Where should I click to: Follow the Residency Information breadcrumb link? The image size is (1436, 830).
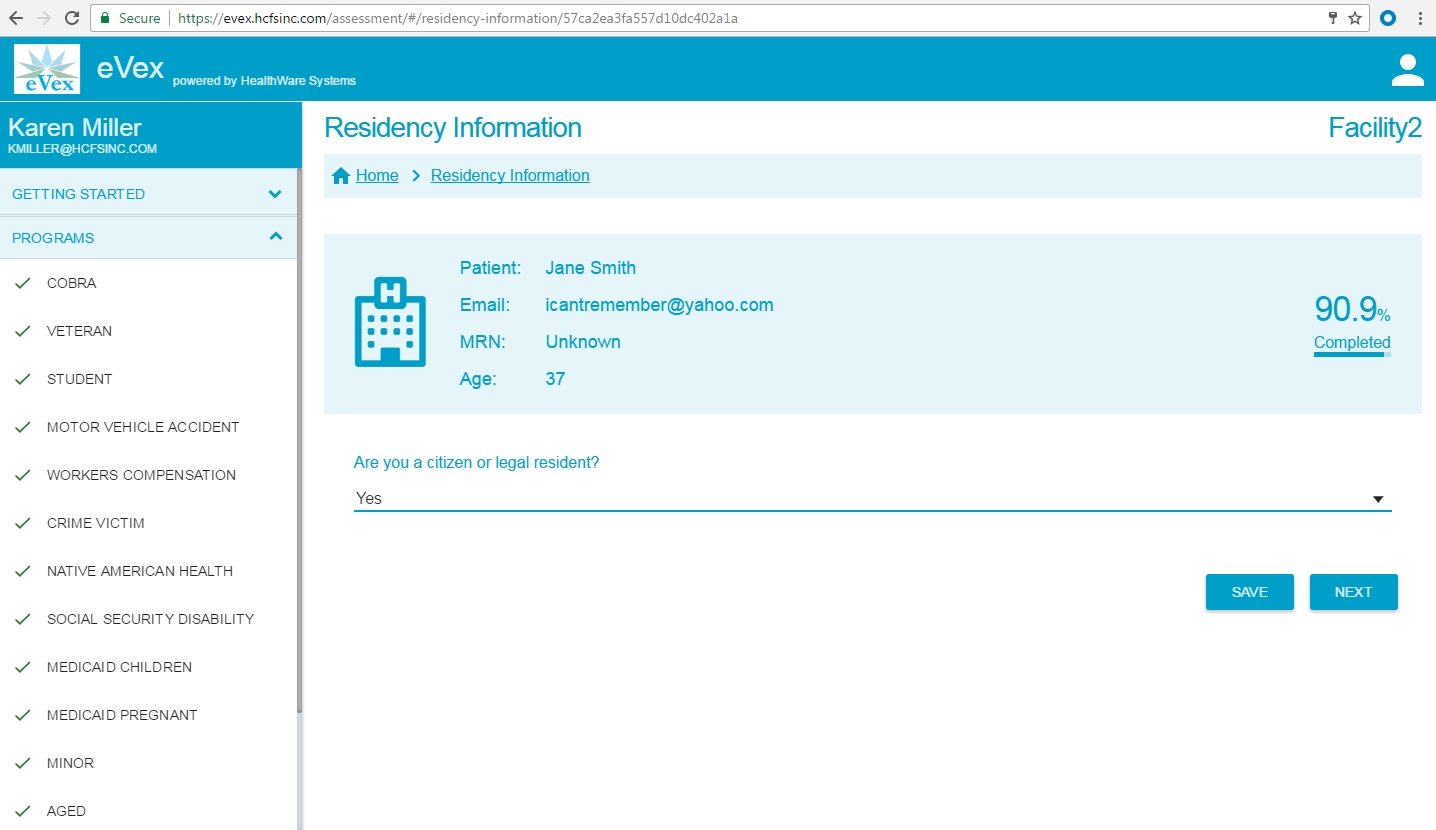coord(510,176)
